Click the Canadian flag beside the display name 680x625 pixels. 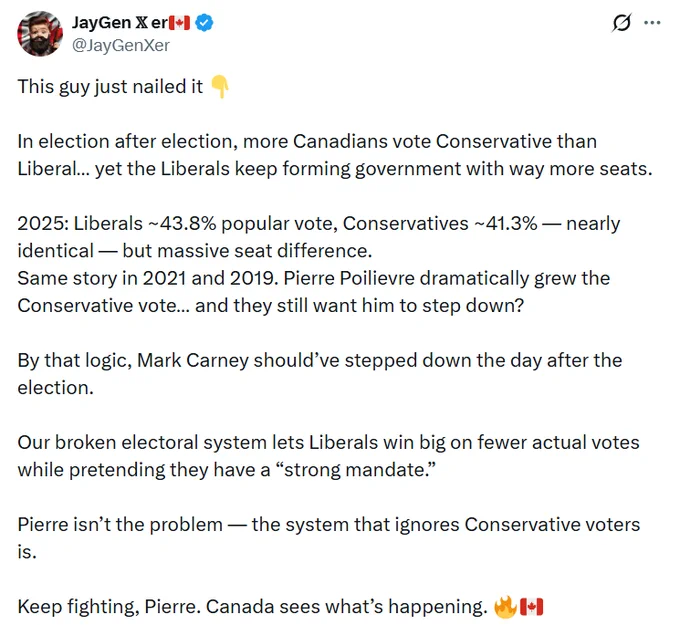(x=179, y=23)
